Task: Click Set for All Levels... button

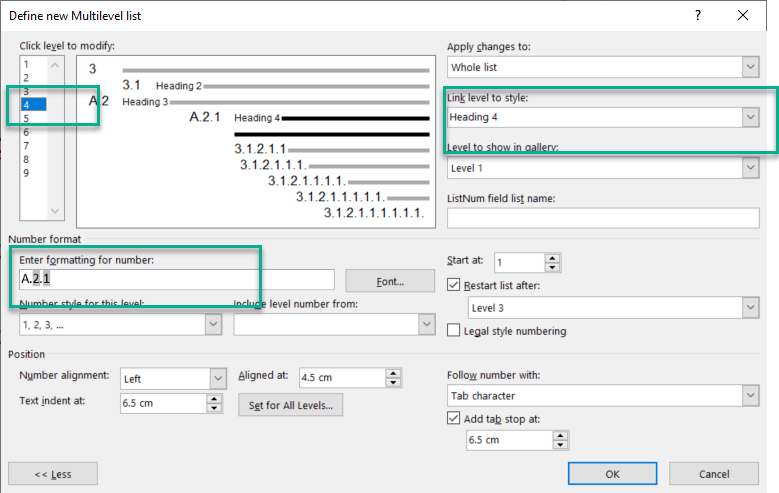Action: pos(291,405)
